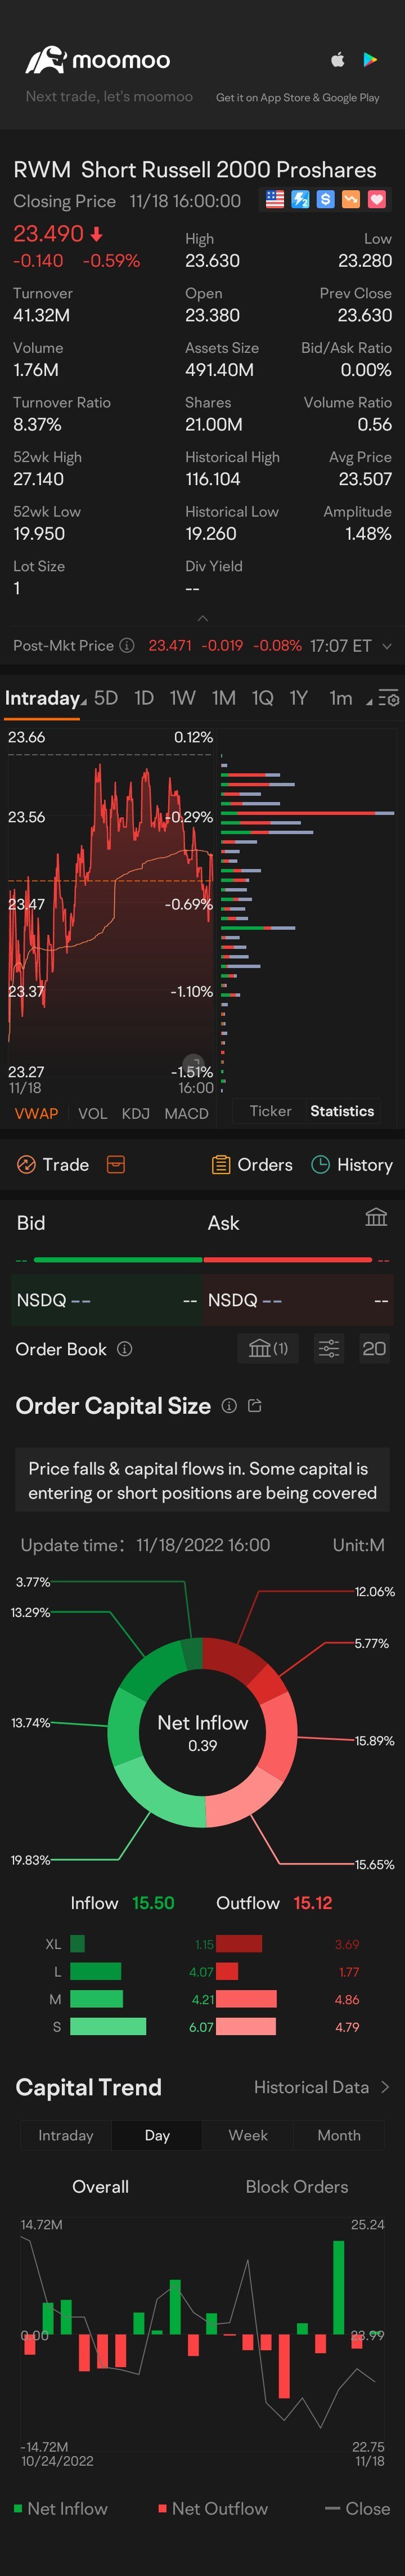Click the share icon beside Order Capital Size
The height and width of the screenshot is (2576, 405).
[x=255, y=1406]
